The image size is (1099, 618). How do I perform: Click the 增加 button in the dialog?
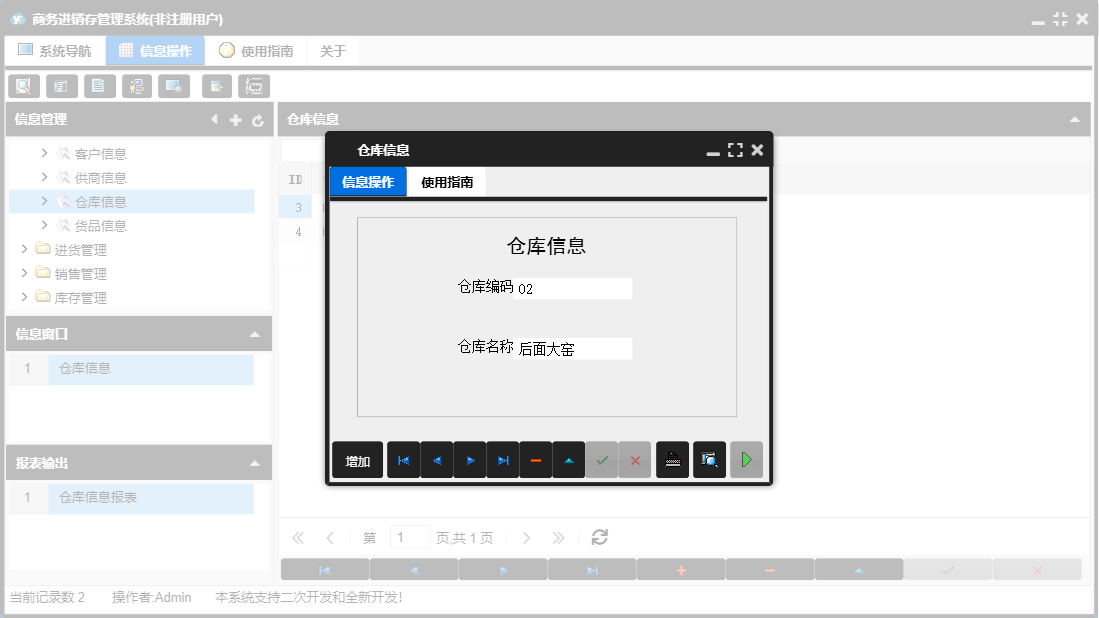coord(357,460)
